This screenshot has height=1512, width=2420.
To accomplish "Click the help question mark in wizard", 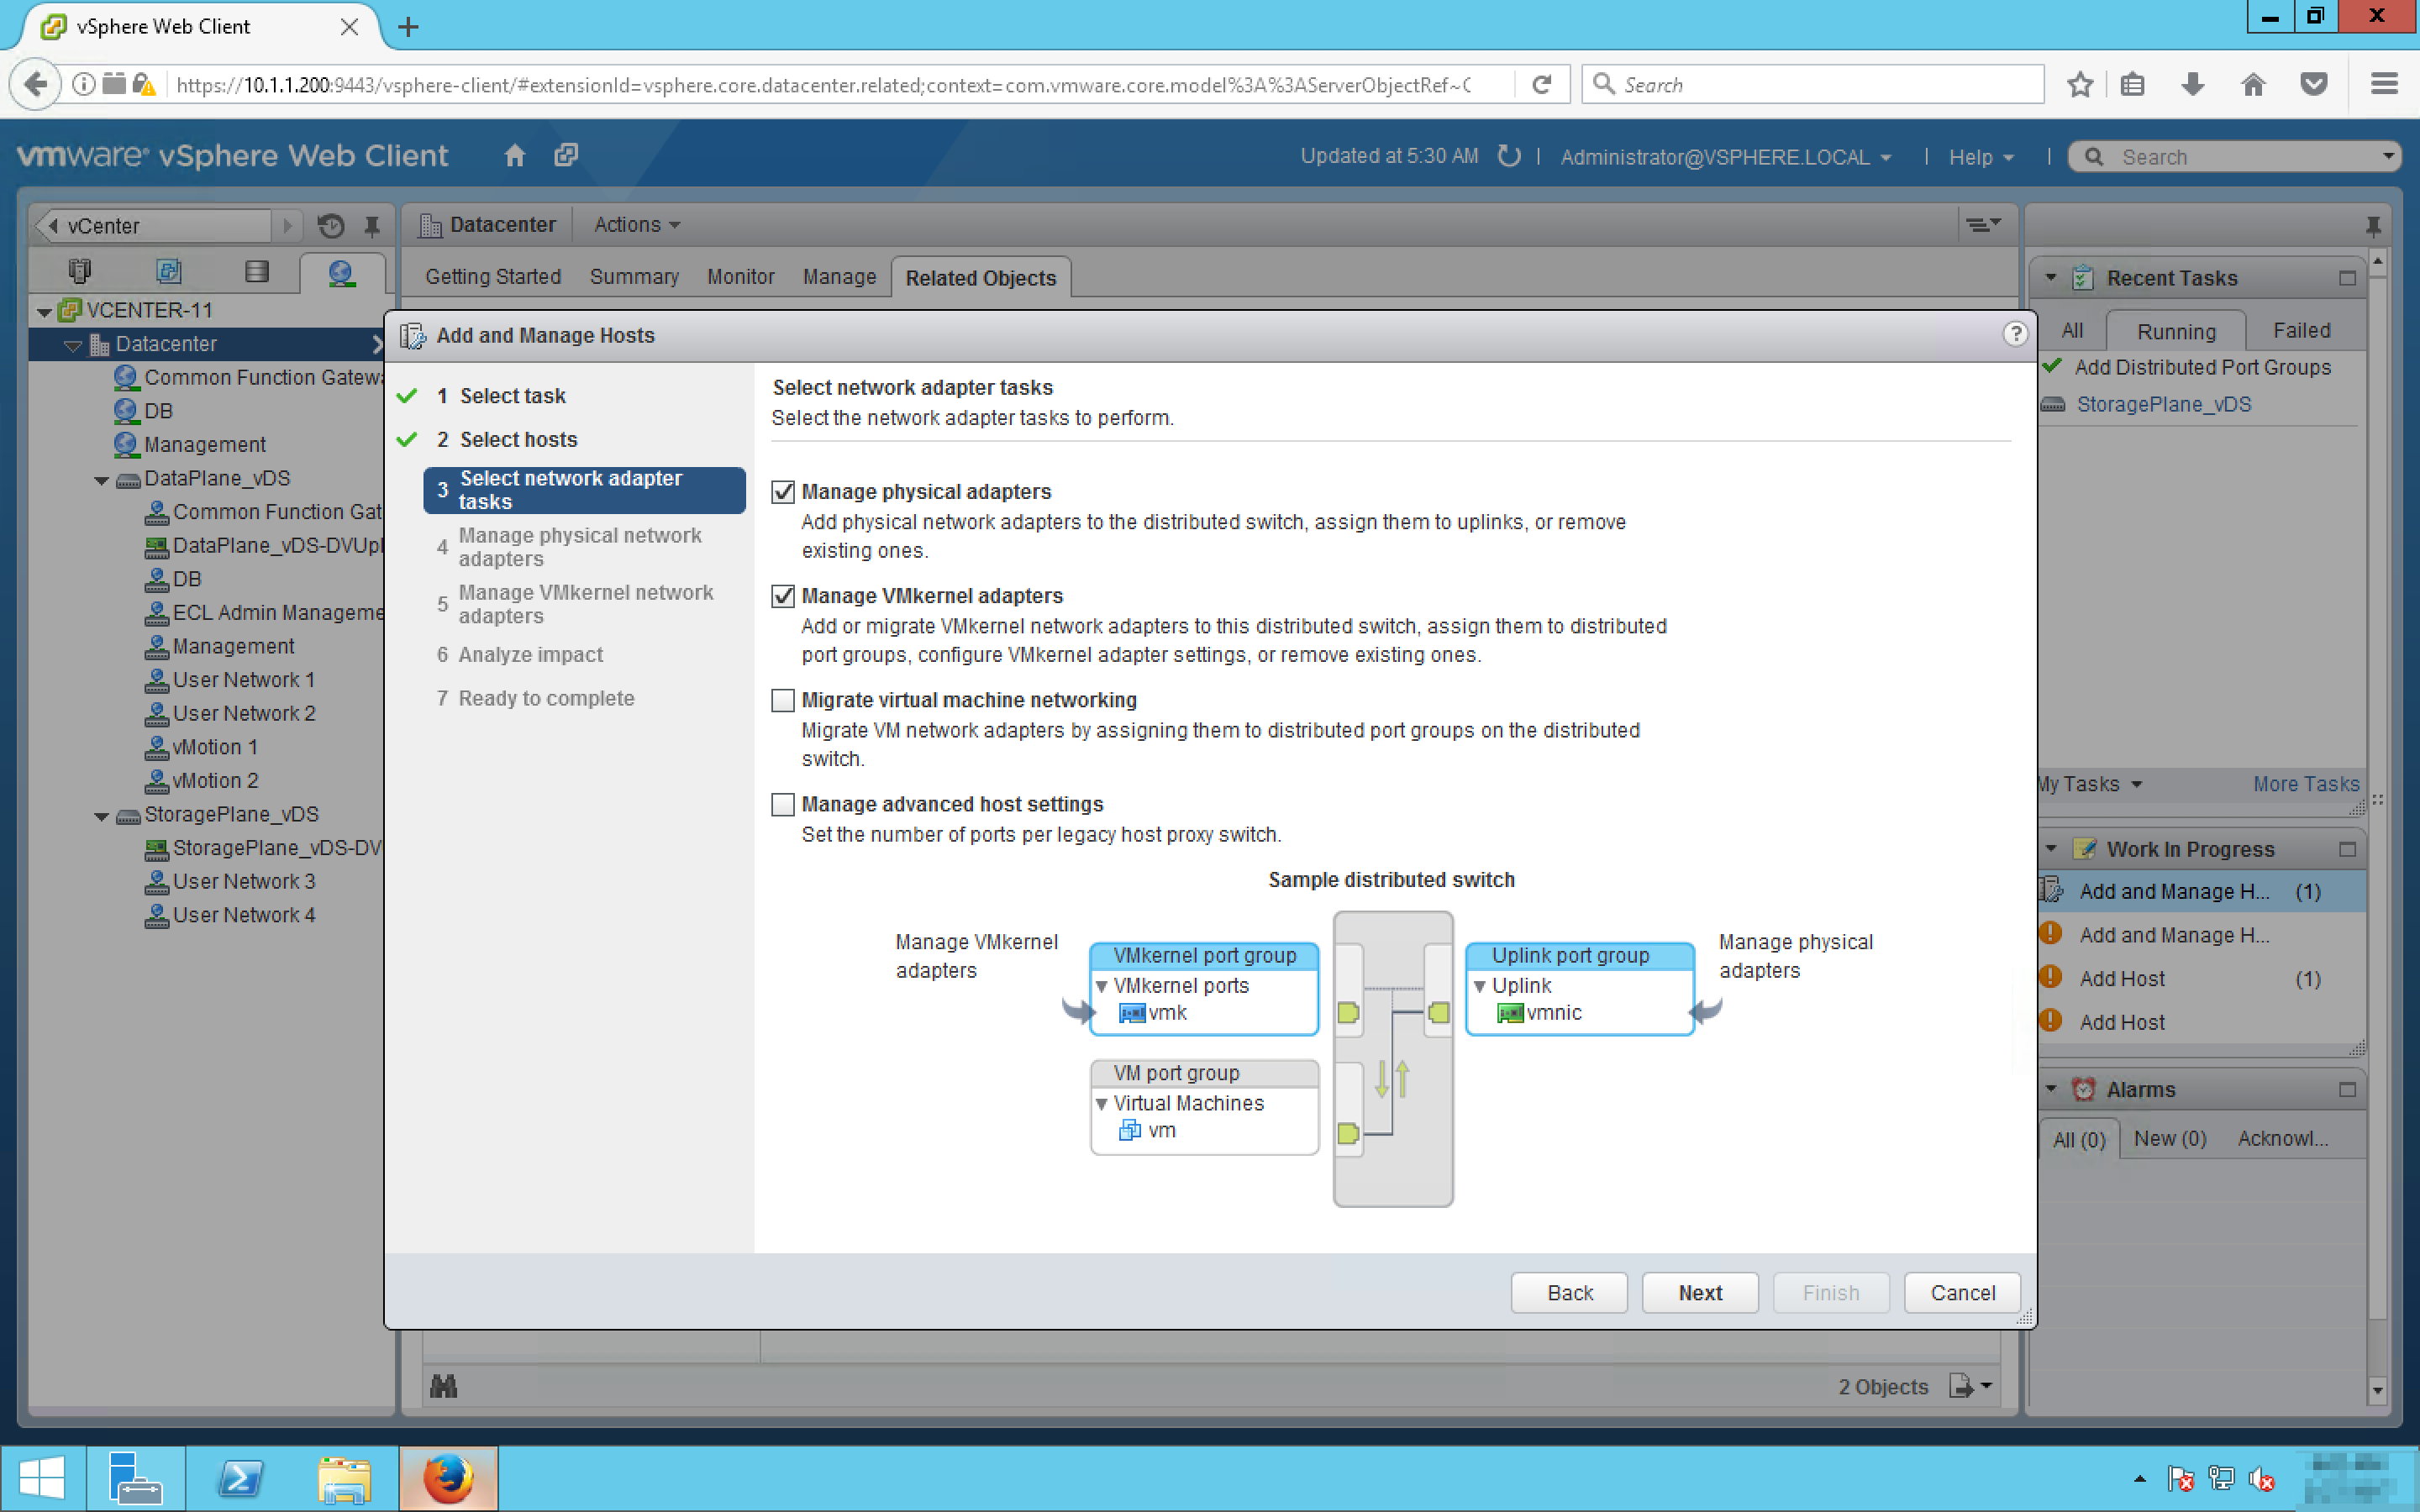I will (x=2014, y=334).
